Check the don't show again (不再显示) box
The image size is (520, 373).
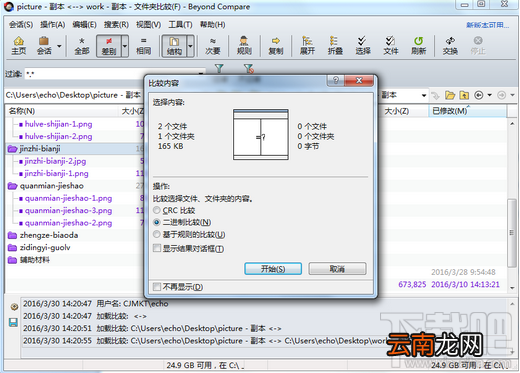157,287
